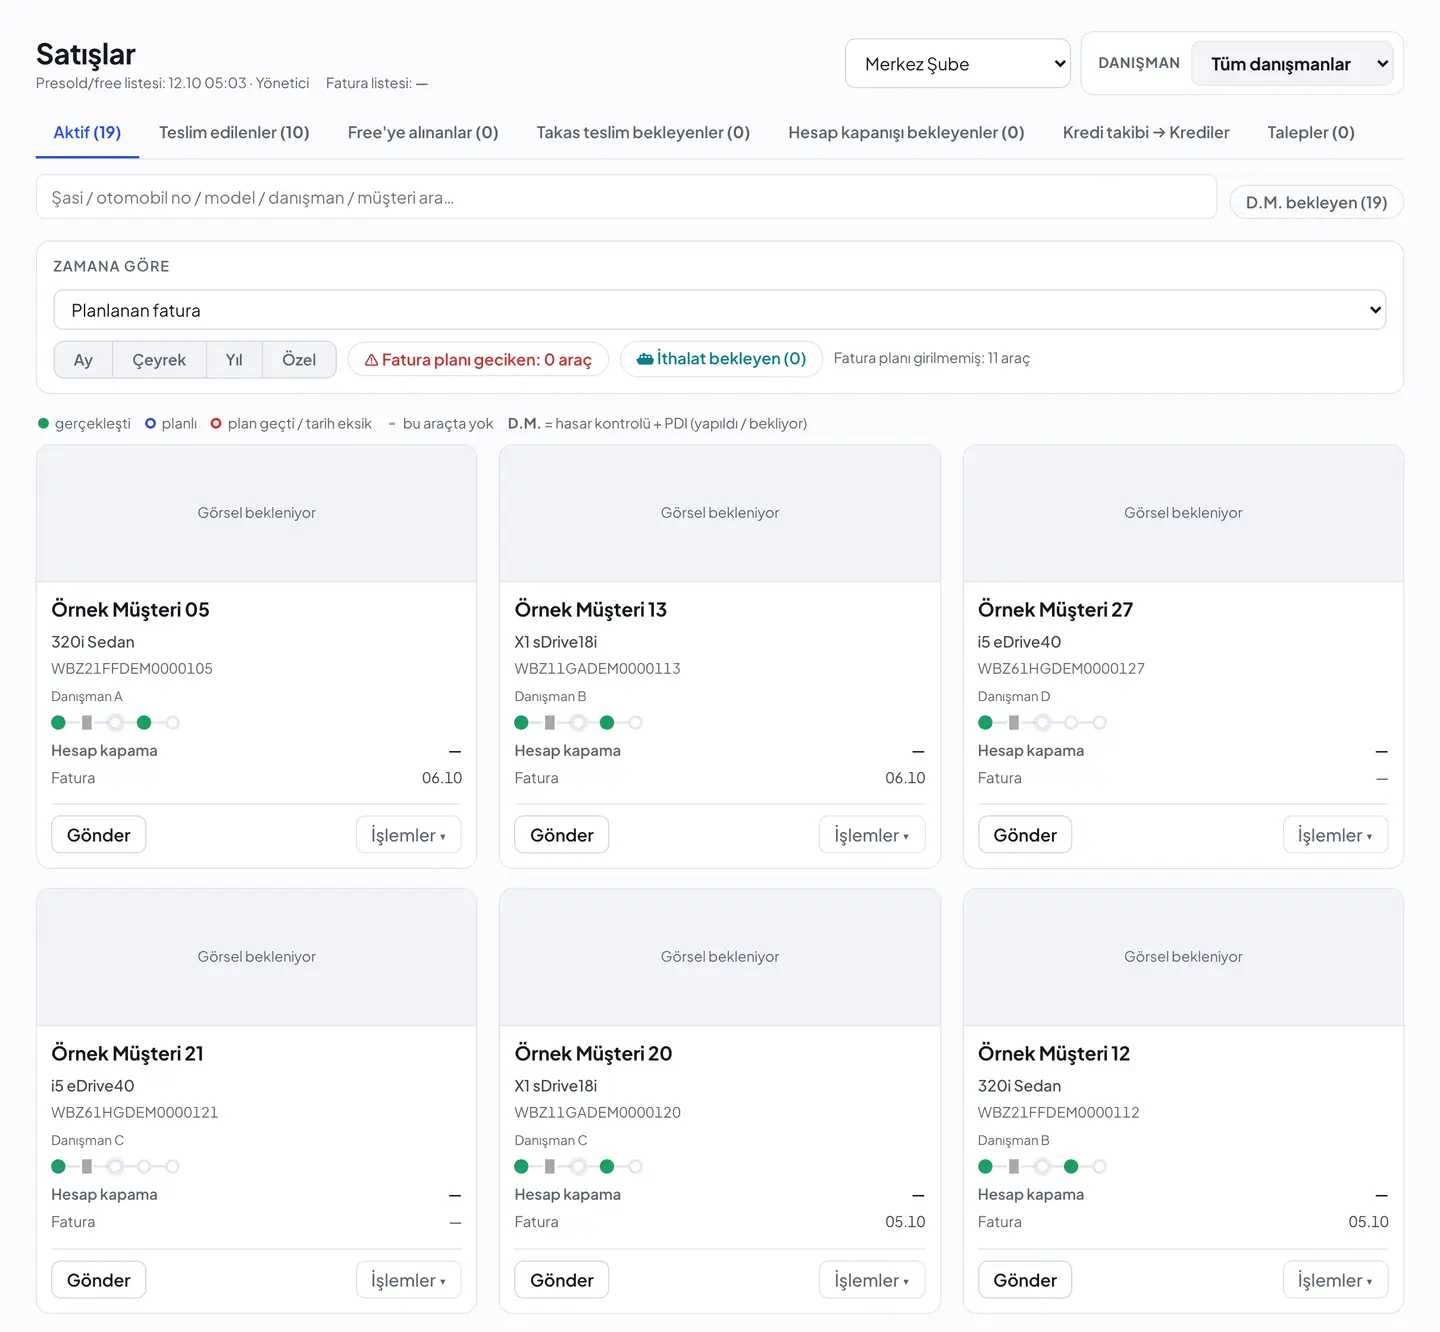Expand the Tüm danışmanlar advisor dropdown

tap(1292, 64)
